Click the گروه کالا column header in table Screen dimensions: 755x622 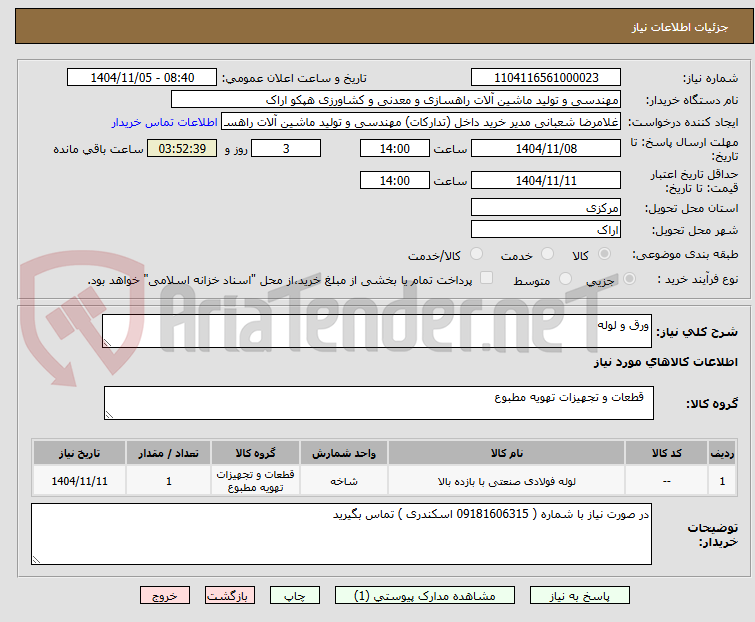pos(255,453)
